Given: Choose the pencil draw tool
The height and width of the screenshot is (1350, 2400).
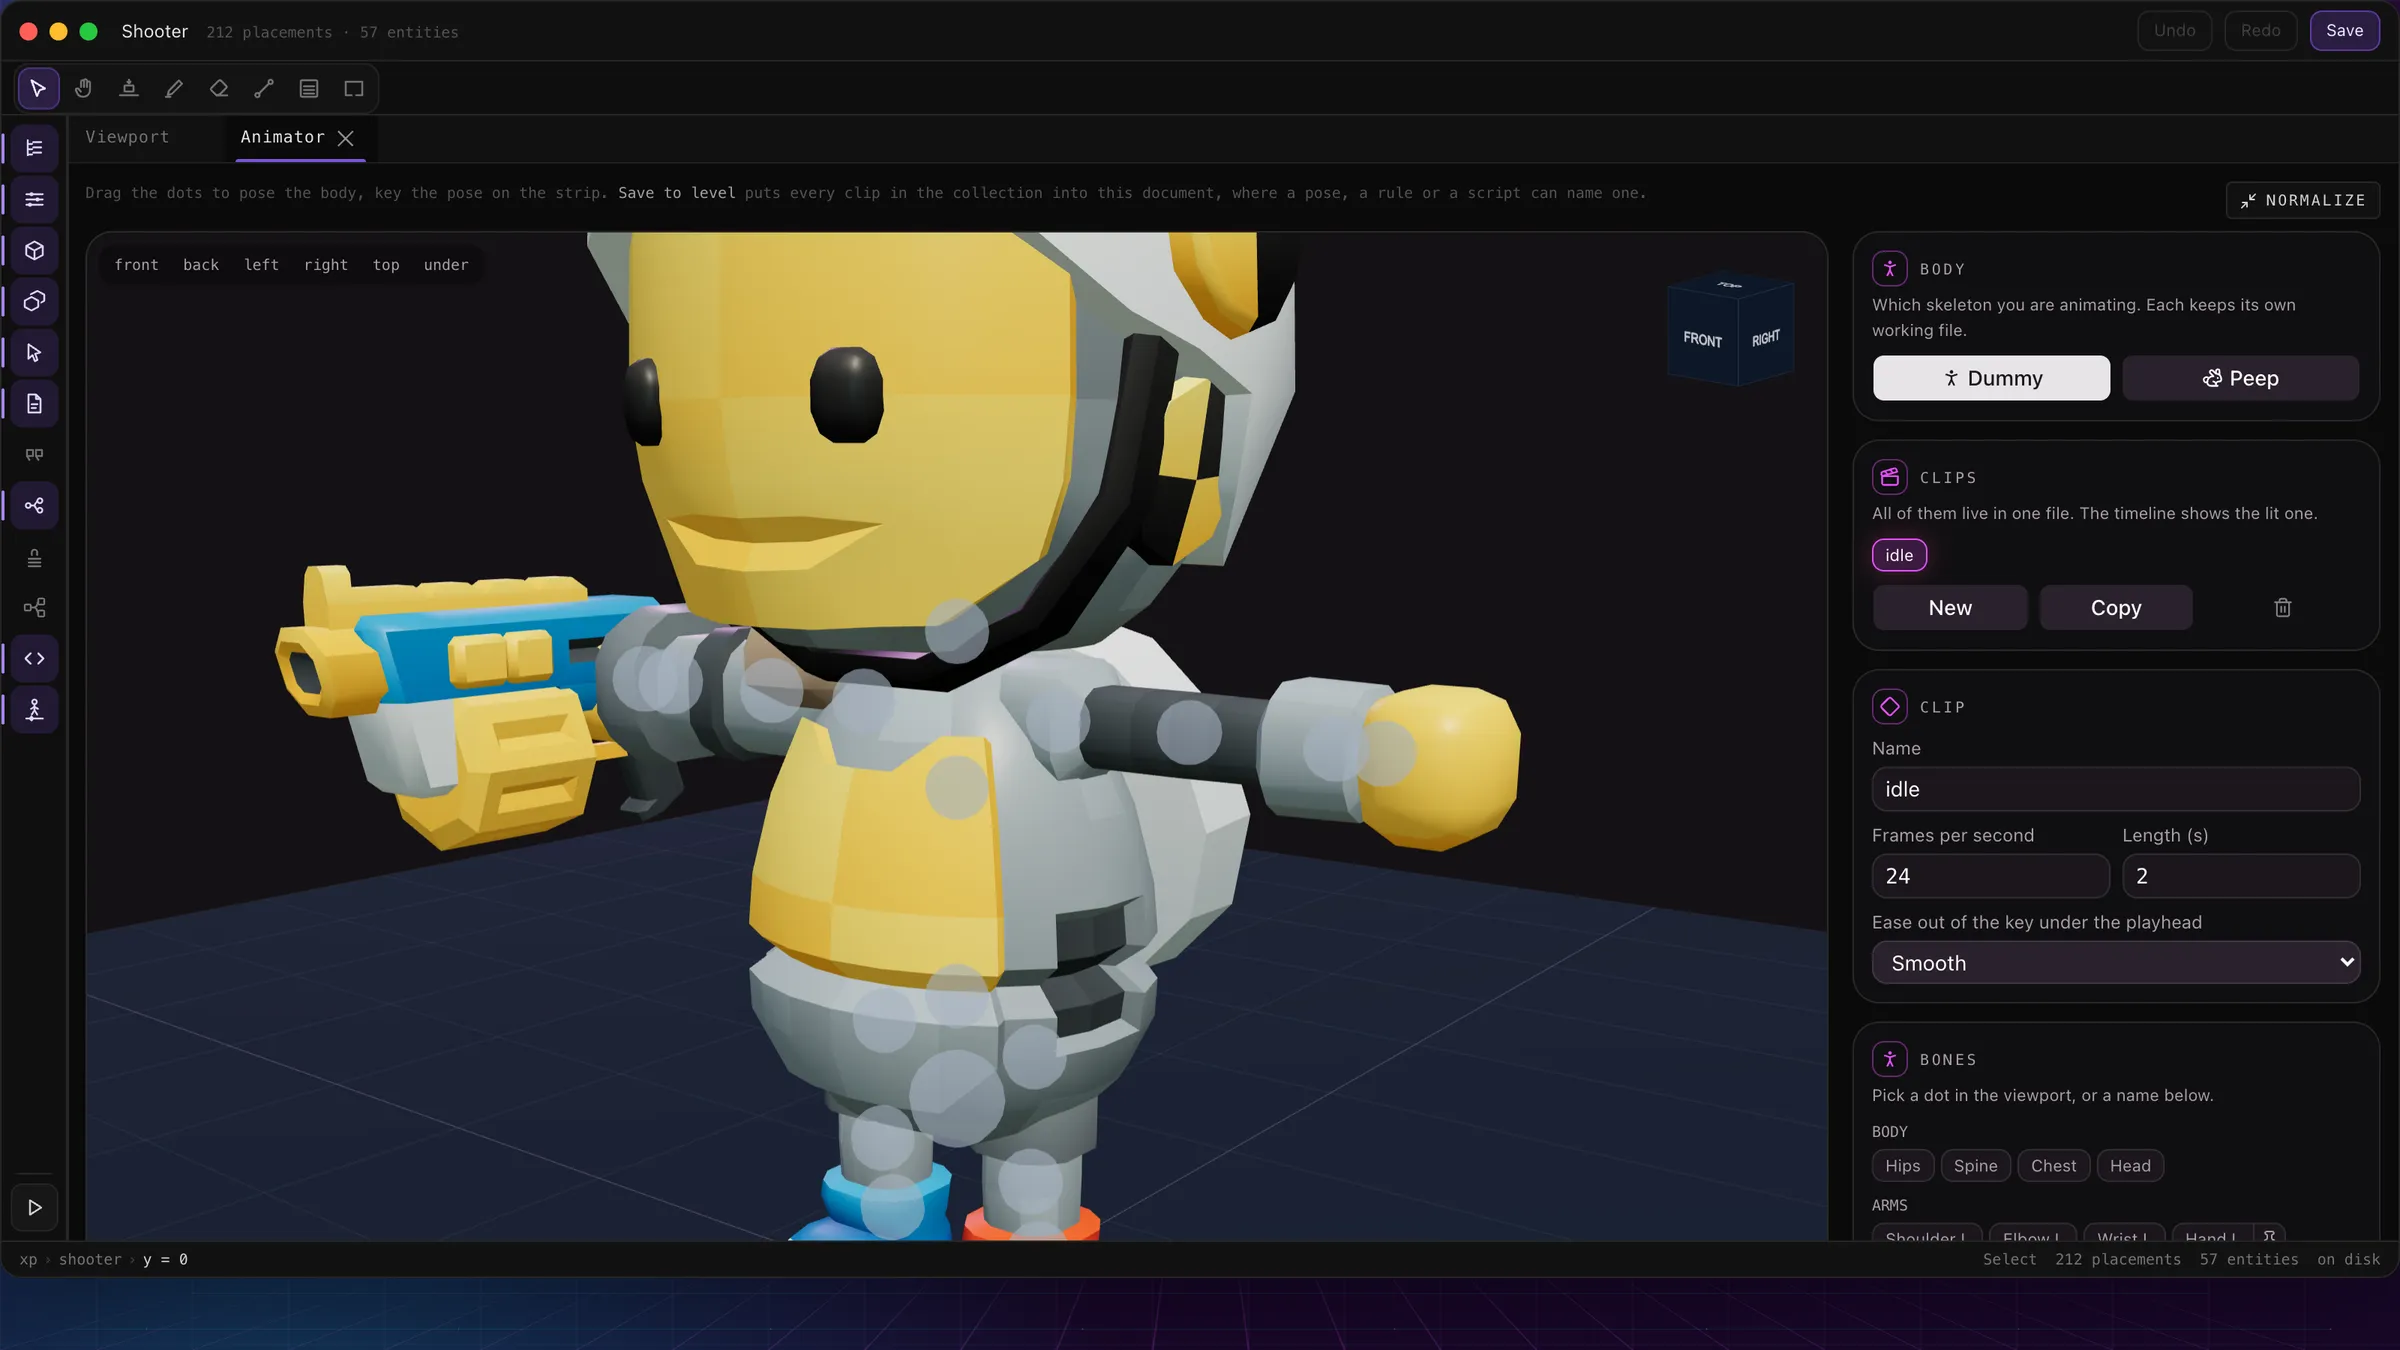Looking at the screenshot, I should point(174,89).
